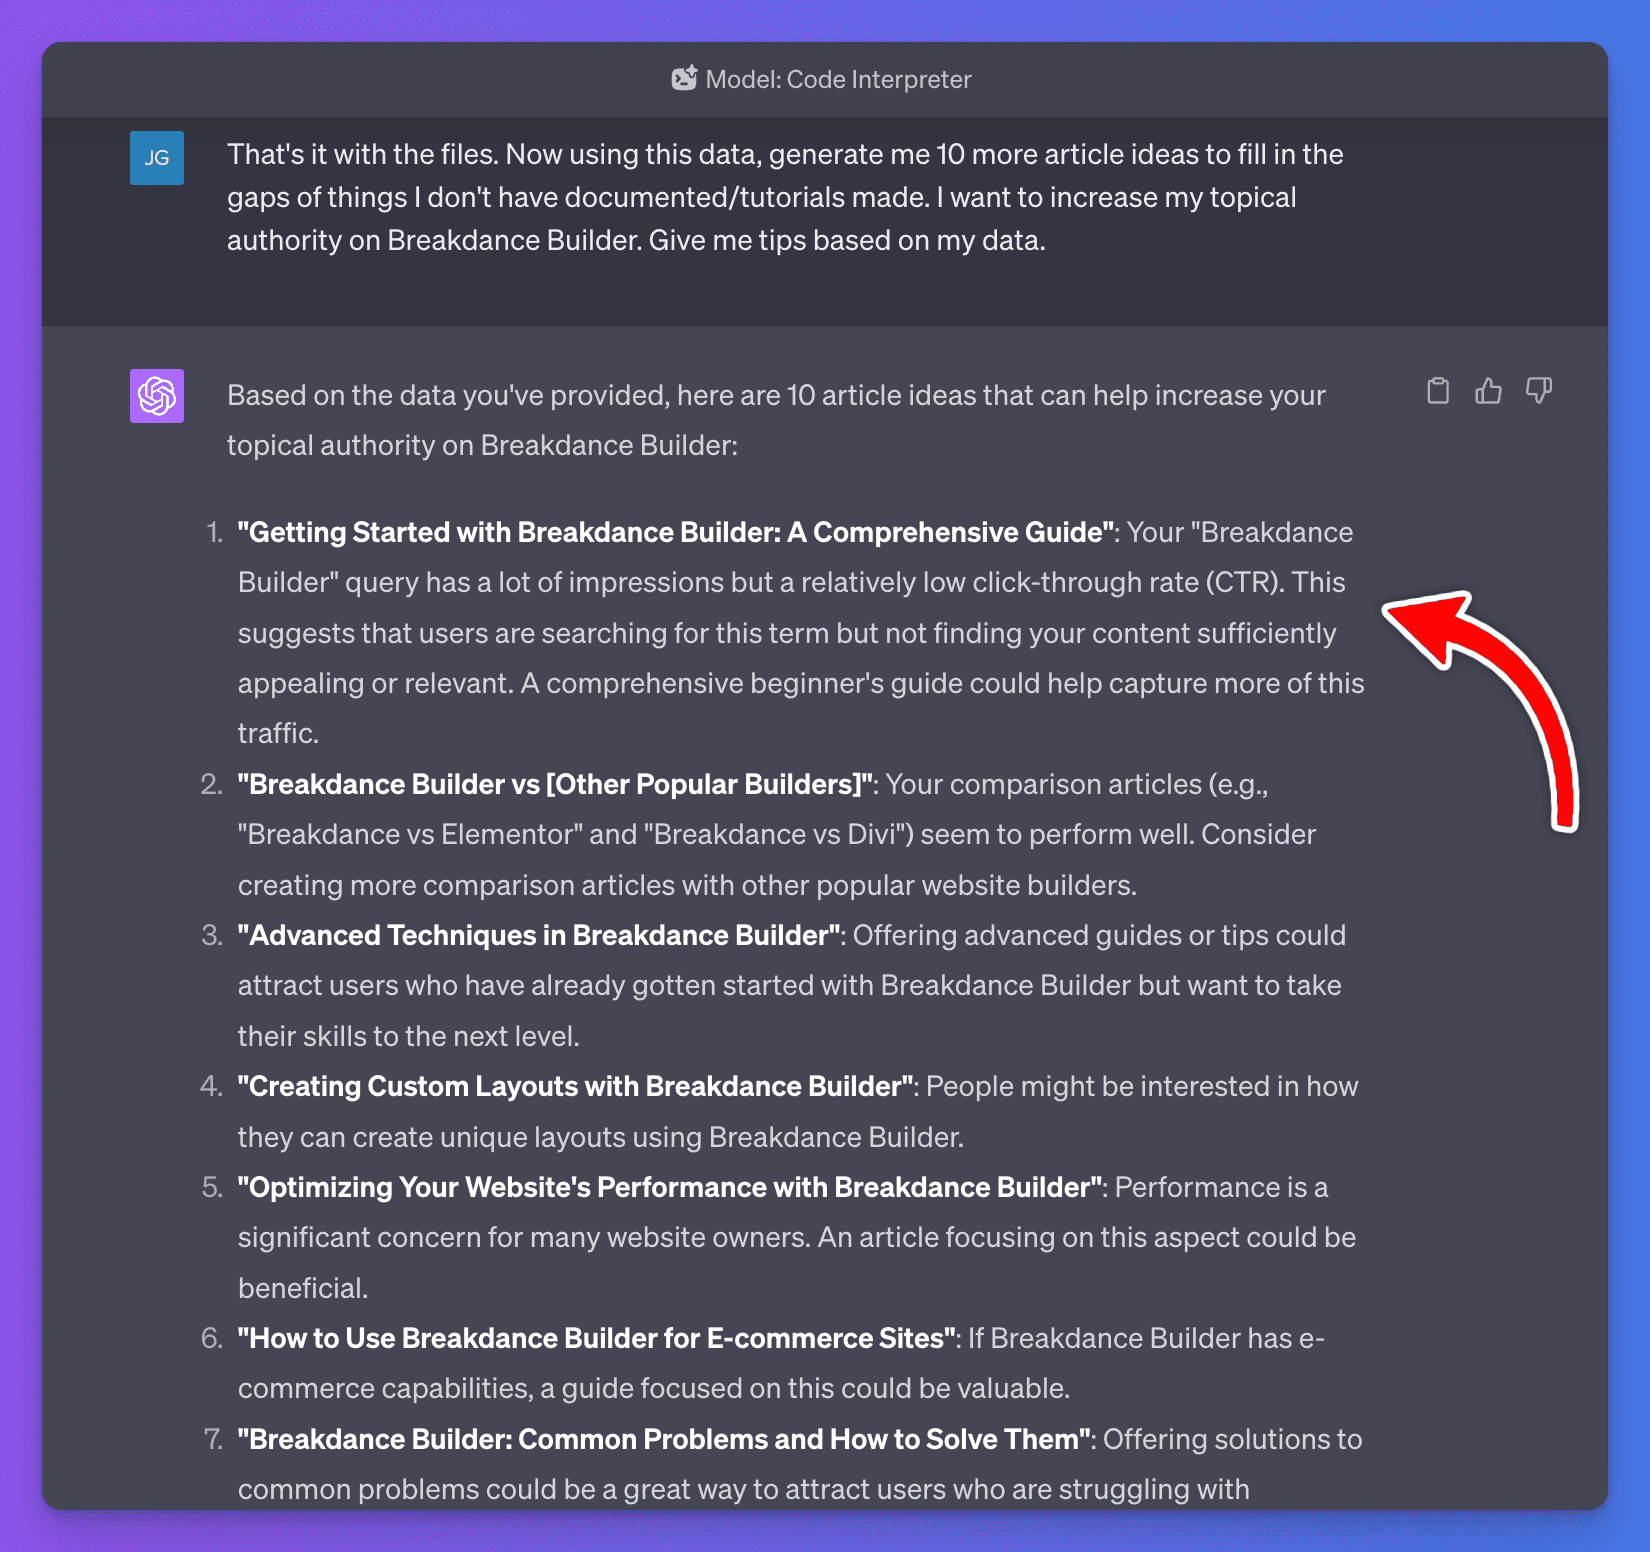Select title 'How to Use Breakdance Builder for E-commerce Sites'
Image resolution: width=1650 pixels, height=1552 pixels.
pyautogui.click(x=597, y=1338)
